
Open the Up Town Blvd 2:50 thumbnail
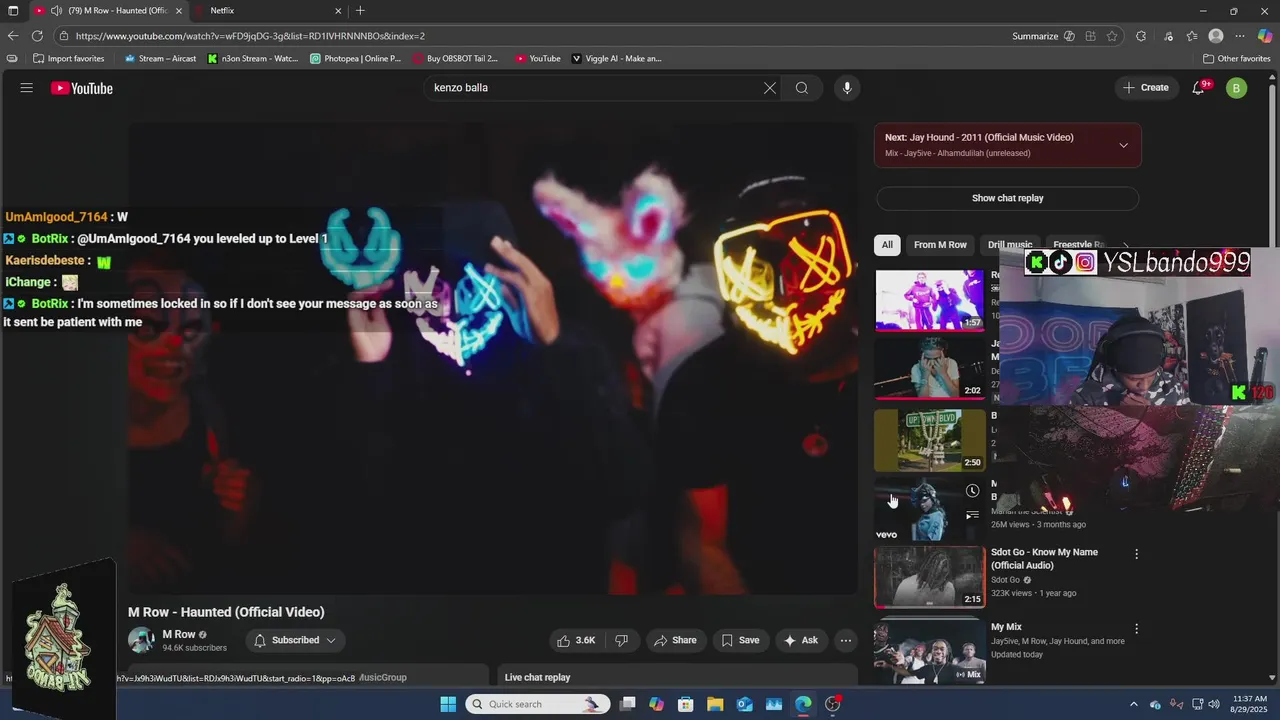pyautogui.click(x=930, y=440)
